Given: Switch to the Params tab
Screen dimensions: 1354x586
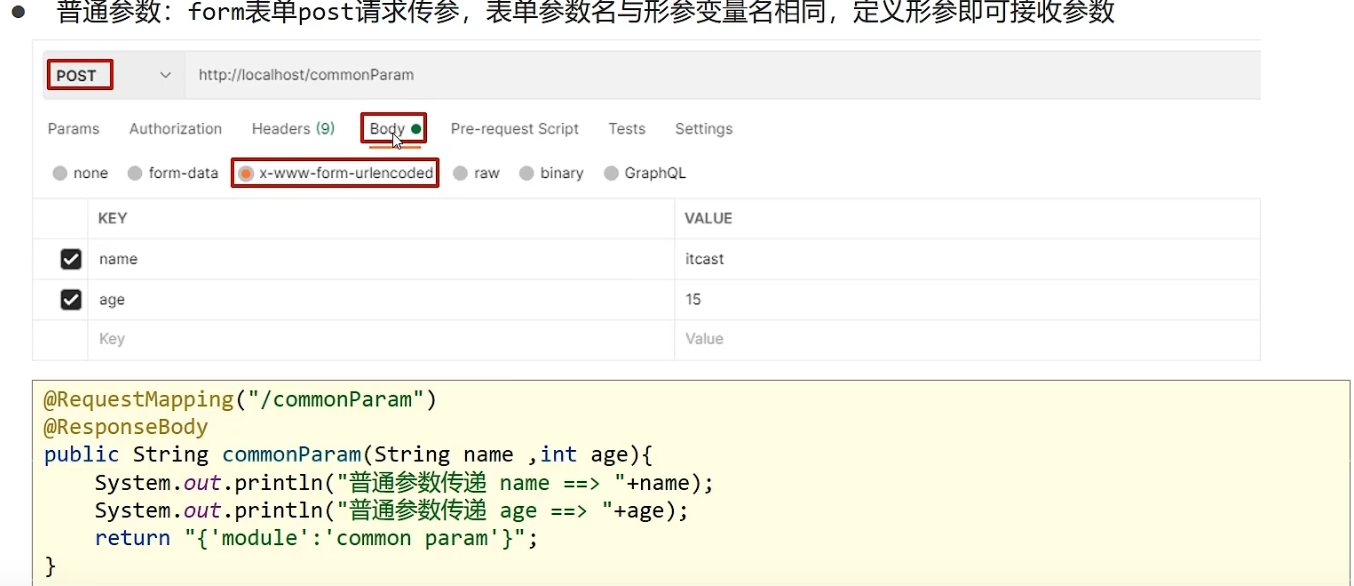Looking at the screenshot, I should (x=74, y=129).
